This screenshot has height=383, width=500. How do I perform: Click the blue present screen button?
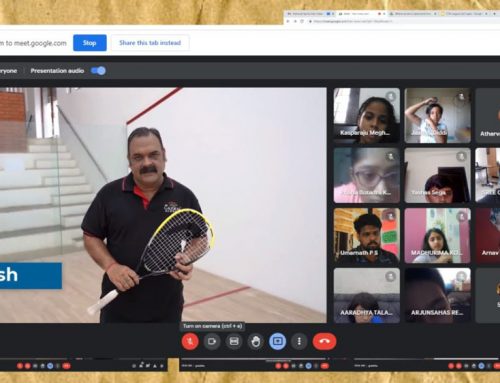click(277, 341)
